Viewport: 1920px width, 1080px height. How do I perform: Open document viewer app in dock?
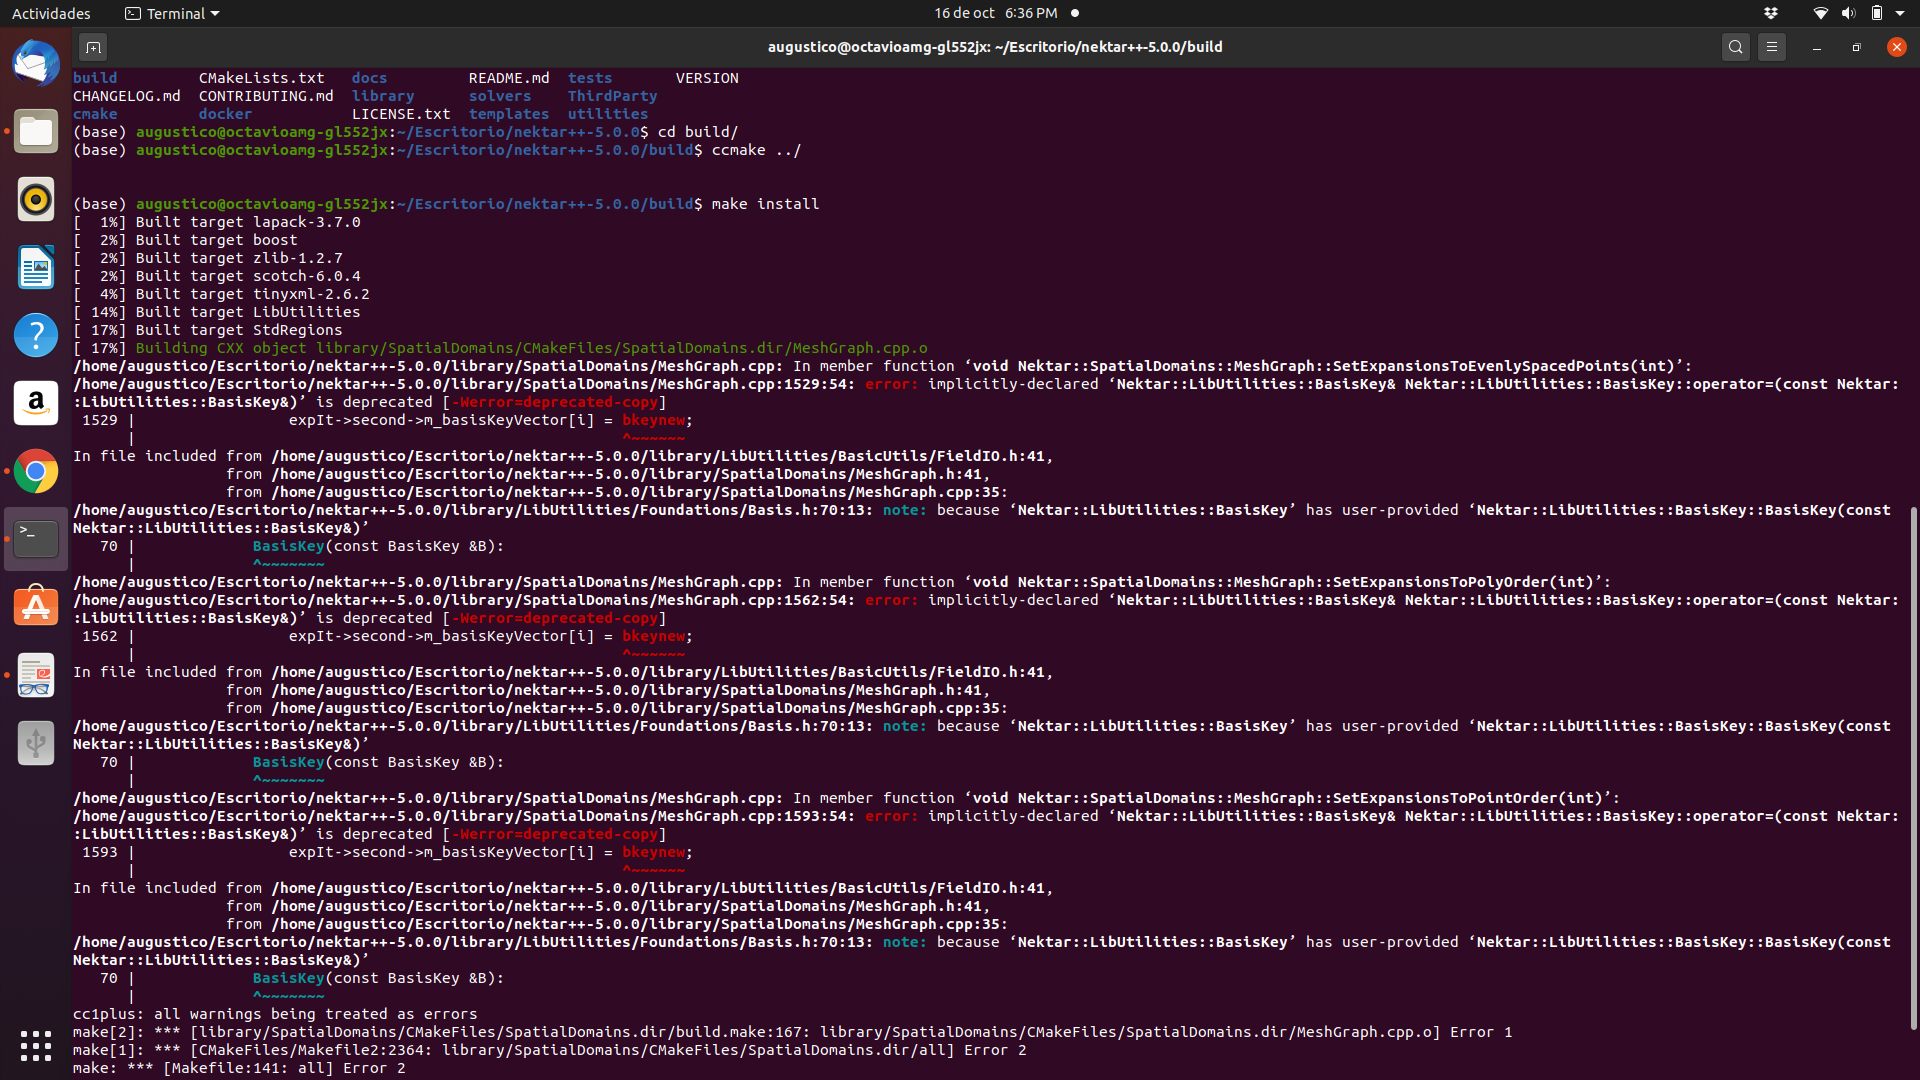coord(36,675)
